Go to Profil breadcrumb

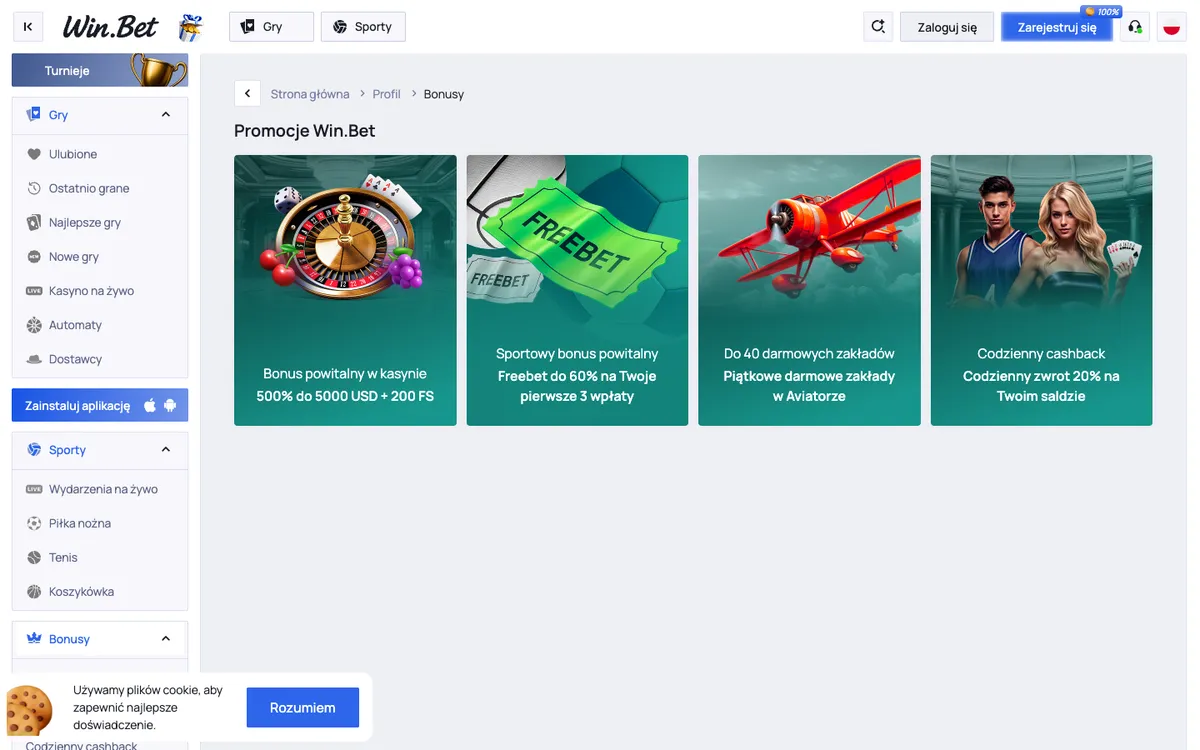[x=386, y=94]
